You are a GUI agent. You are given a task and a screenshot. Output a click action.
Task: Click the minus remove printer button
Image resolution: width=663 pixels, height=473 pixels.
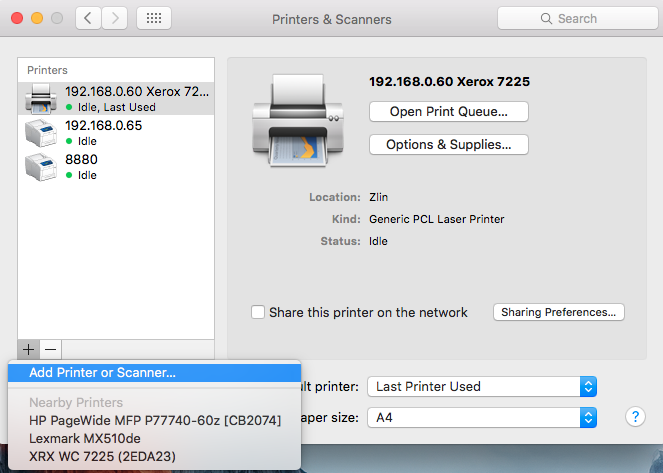tap(51, 349)
